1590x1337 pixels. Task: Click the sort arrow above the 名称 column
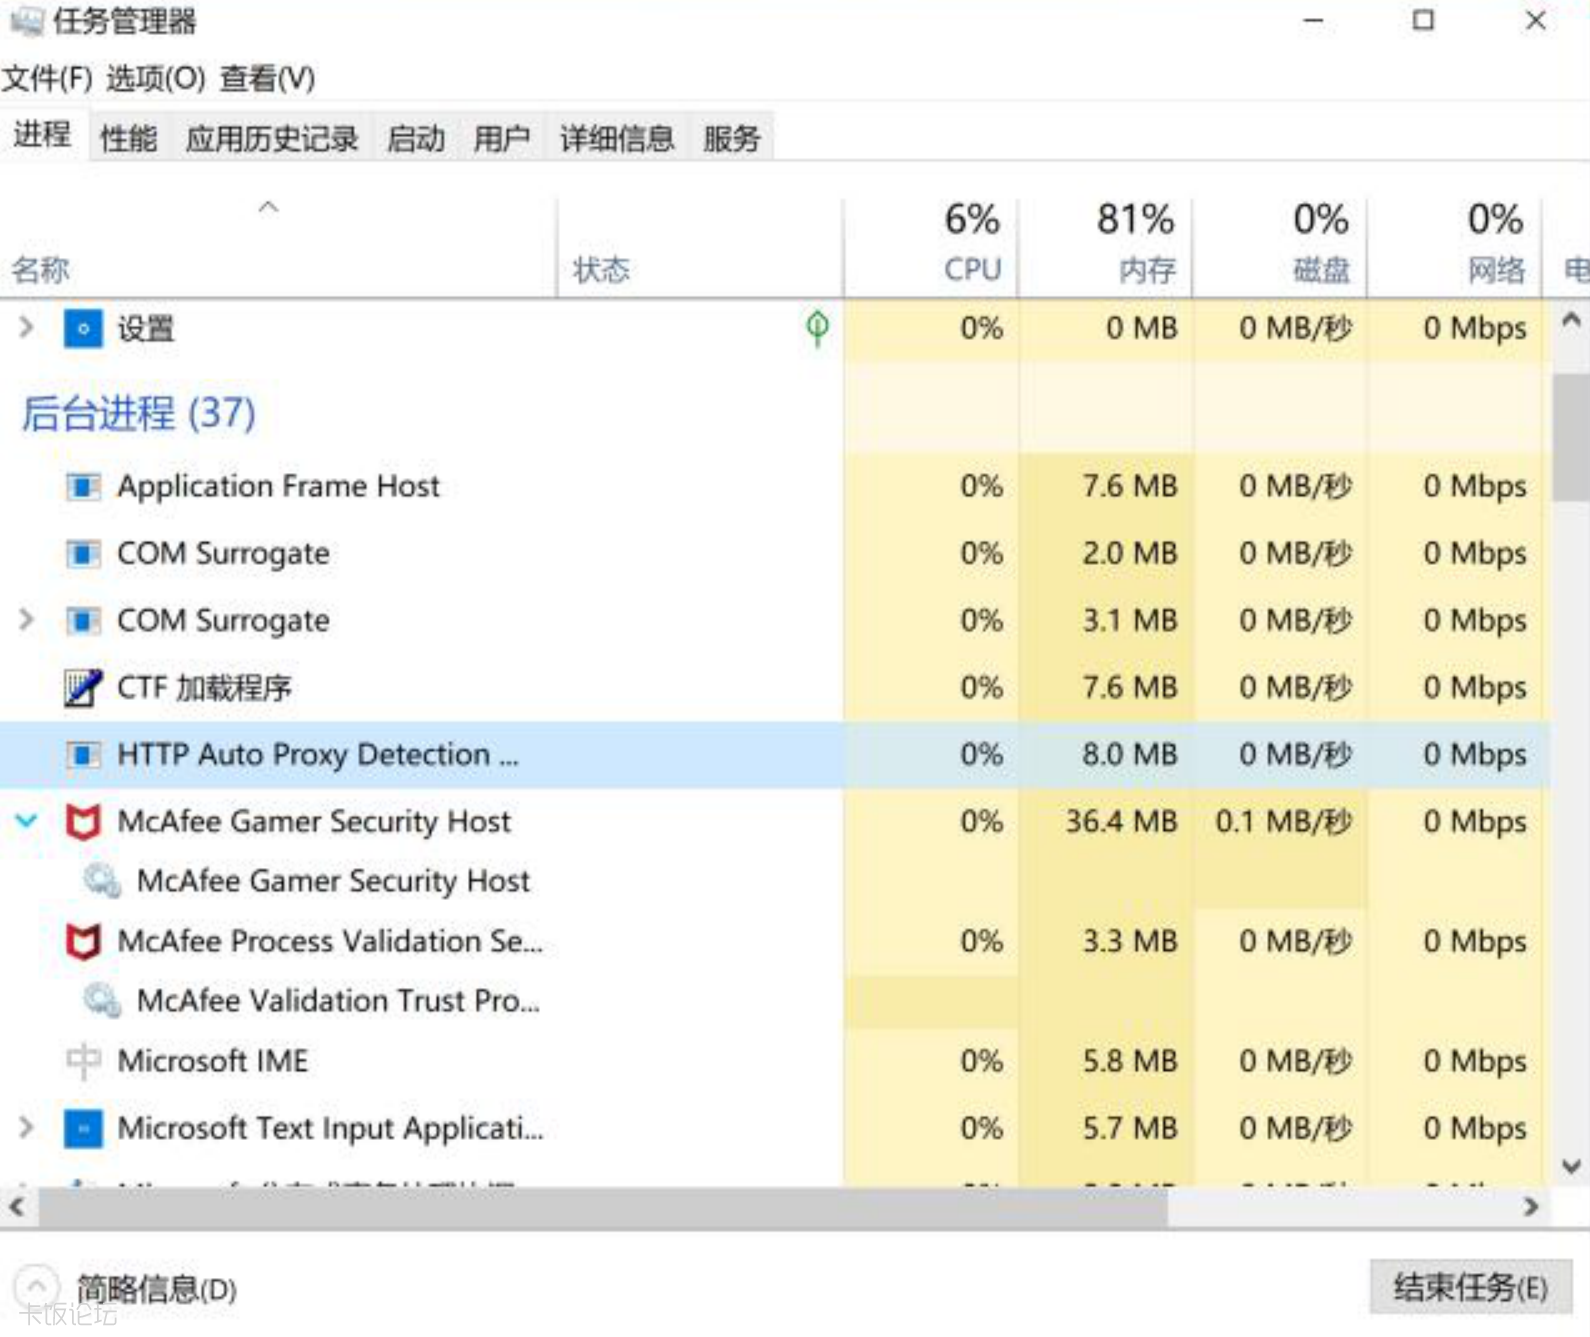pyautogui.click(x=268, y=208)
